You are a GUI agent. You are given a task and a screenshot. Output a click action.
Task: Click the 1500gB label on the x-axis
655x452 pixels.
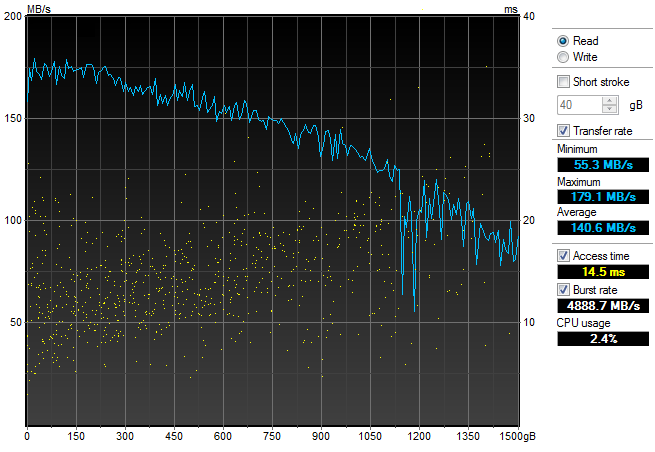[517, 437]
